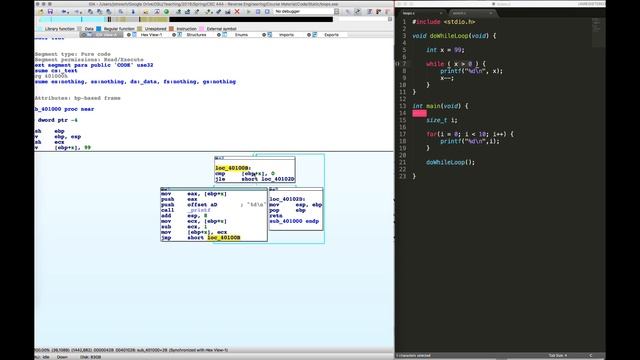The image size is (640, 360).
Task: Click 'jmp short loc_40100B' in left graph node
Action: [200, 238]
